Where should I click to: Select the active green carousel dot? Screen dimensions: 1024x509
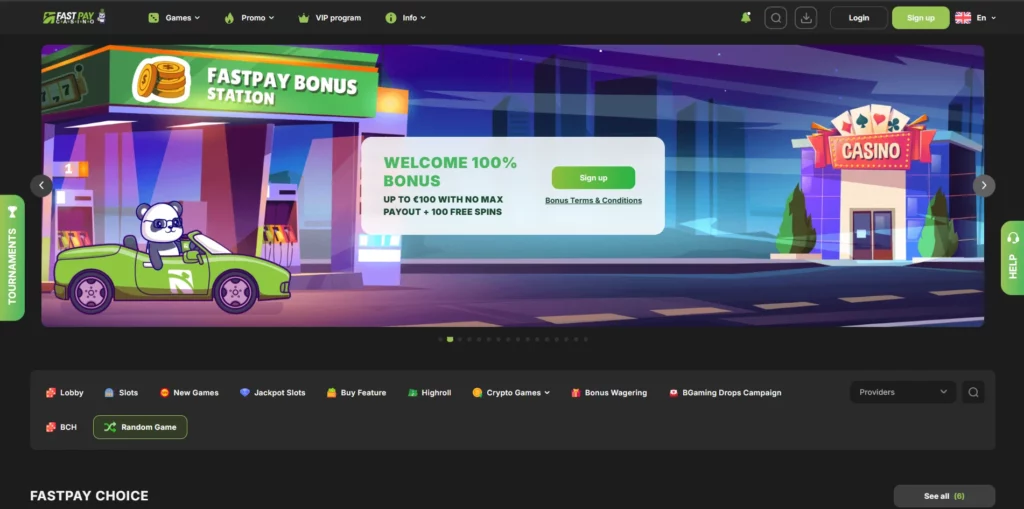point(450,339)
